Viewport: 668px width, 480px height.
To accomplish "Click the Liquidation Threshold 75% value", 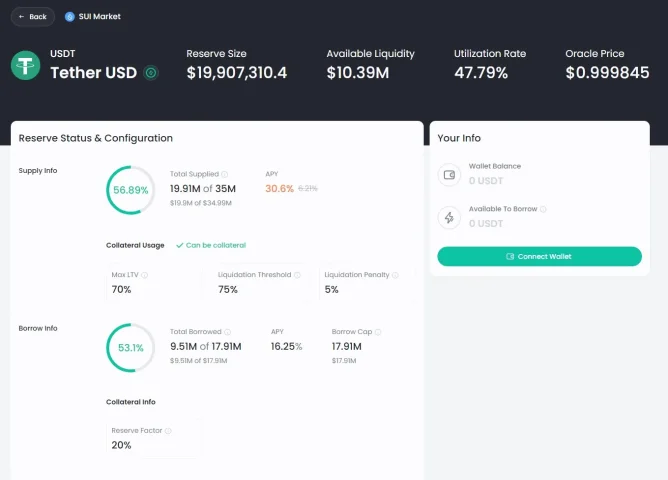I will pos(228,290).
